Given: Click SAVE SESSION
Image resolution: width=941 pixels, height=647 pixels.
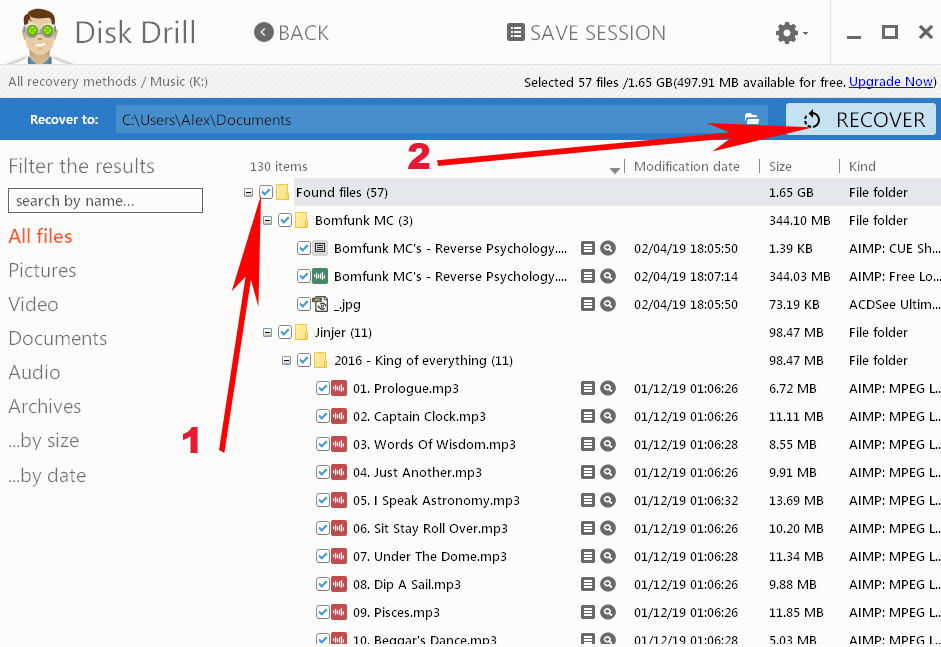Looking at the screenshot, I should tap(586, 32).
